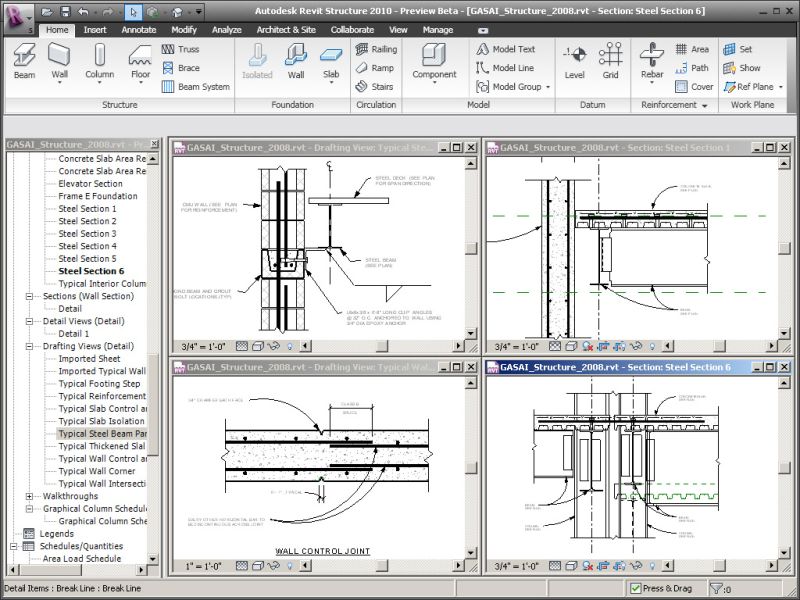
Task: Click the Steel Section 6 window vertical scrollbar thumb
Action: [x=784, y=468]
